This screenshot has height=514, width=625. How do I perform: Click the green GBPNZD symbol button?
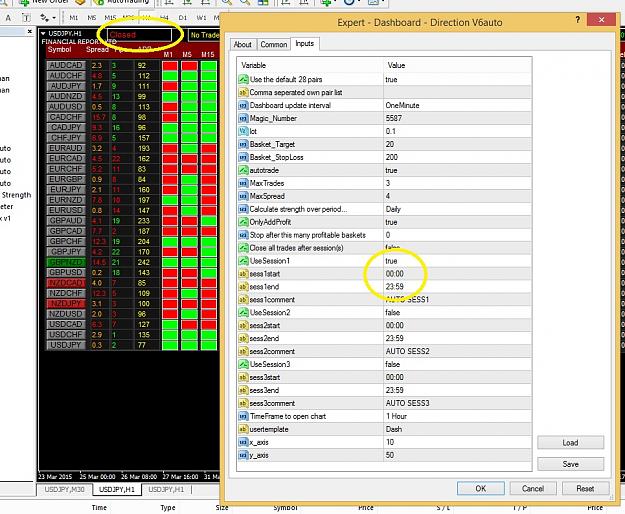pyautogui.click(x=66, y=262)
